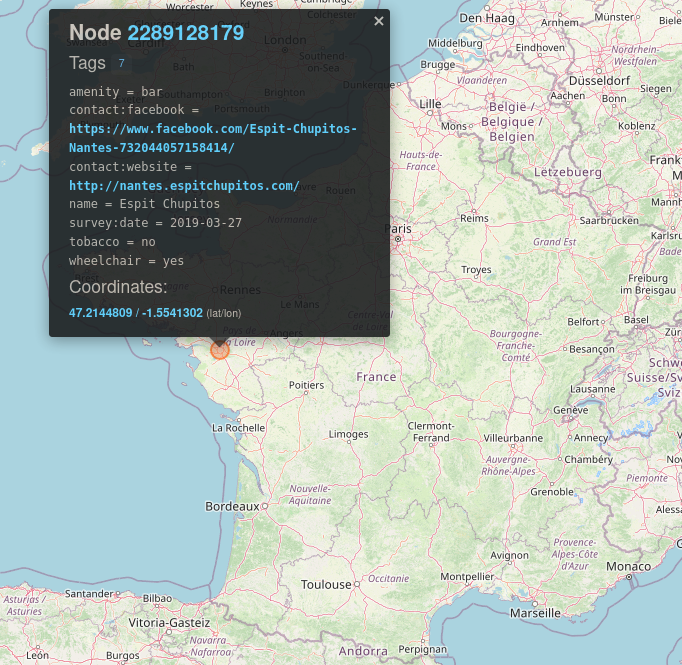This screenshot has width=682, height=665.
Task: Click the Villeurbanne label on map
Action: [x=513, y=438]
